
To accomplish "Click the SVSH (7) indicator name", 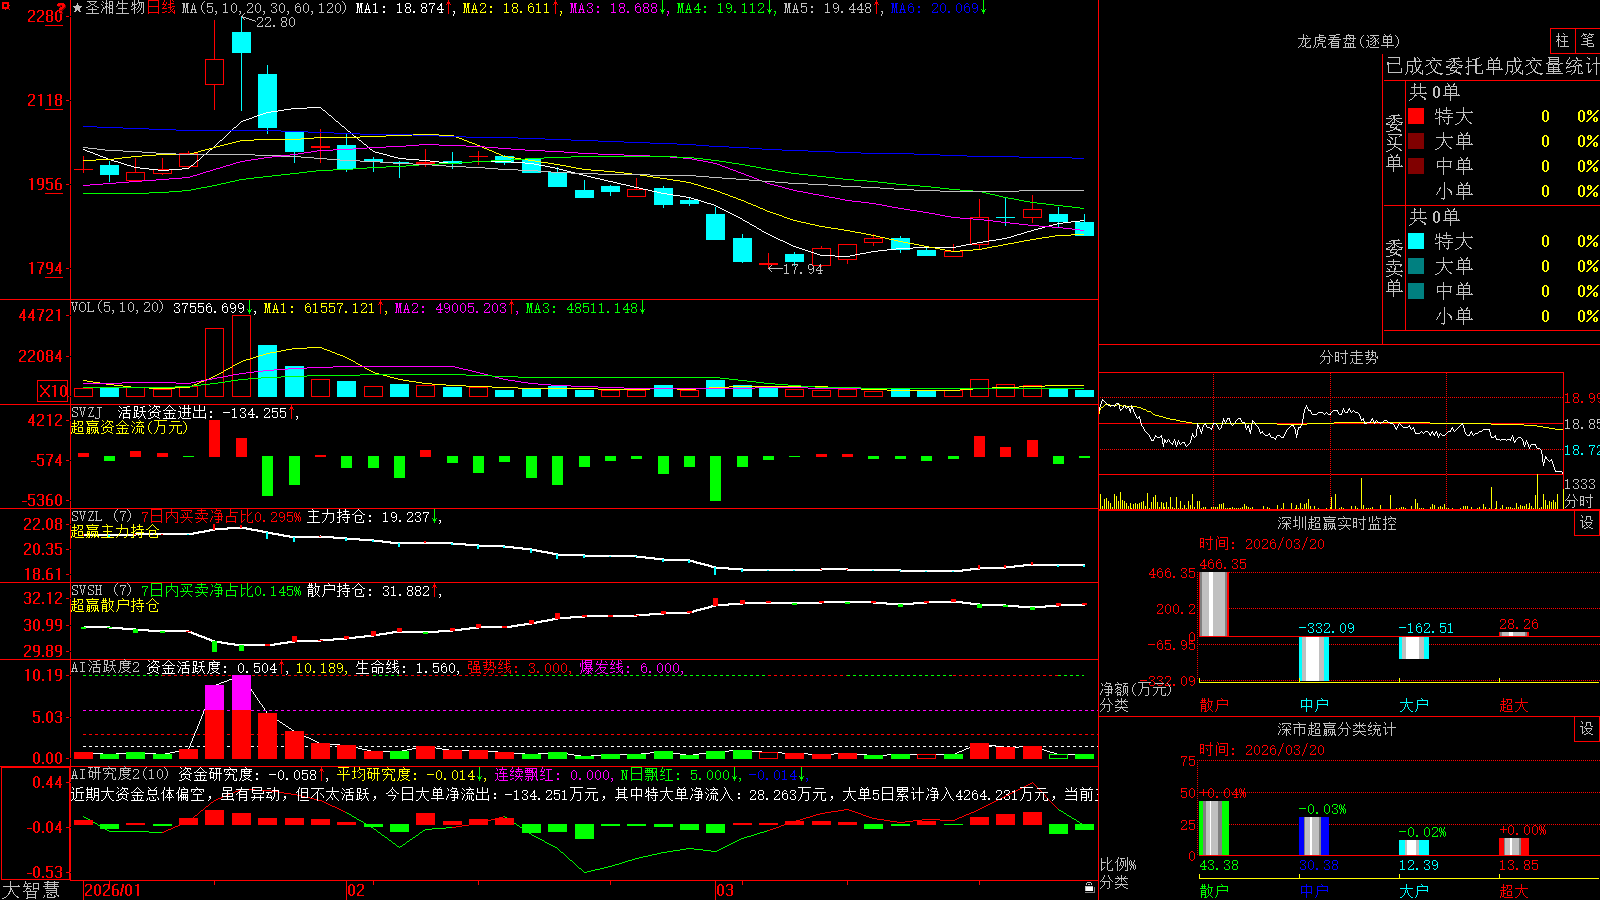I will point(101,591).
